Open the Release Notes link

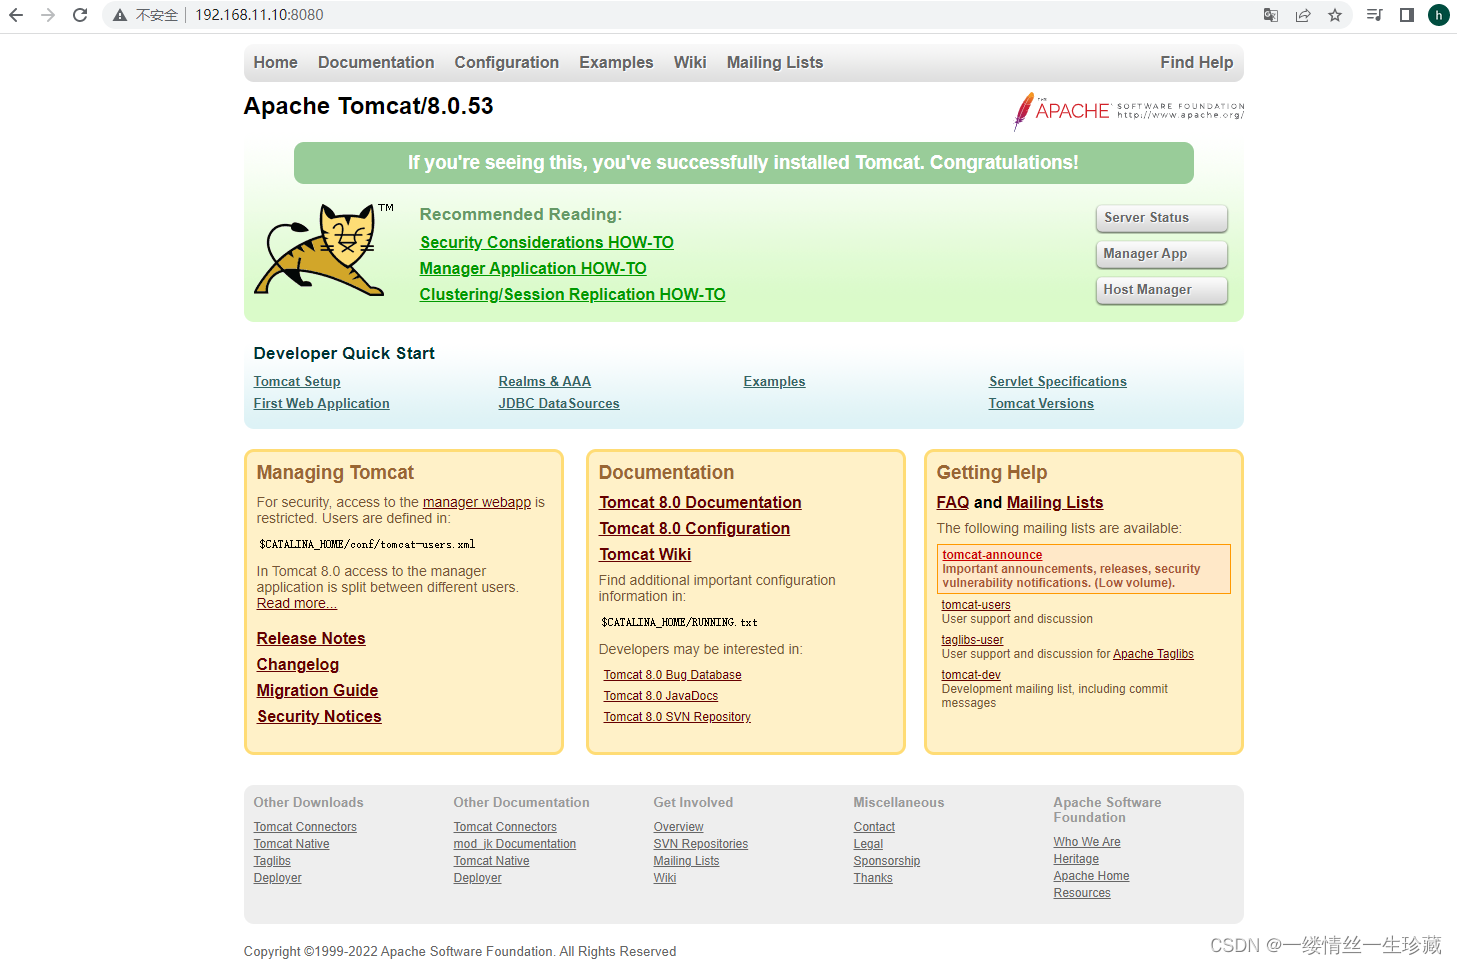[x=311, y=638]
